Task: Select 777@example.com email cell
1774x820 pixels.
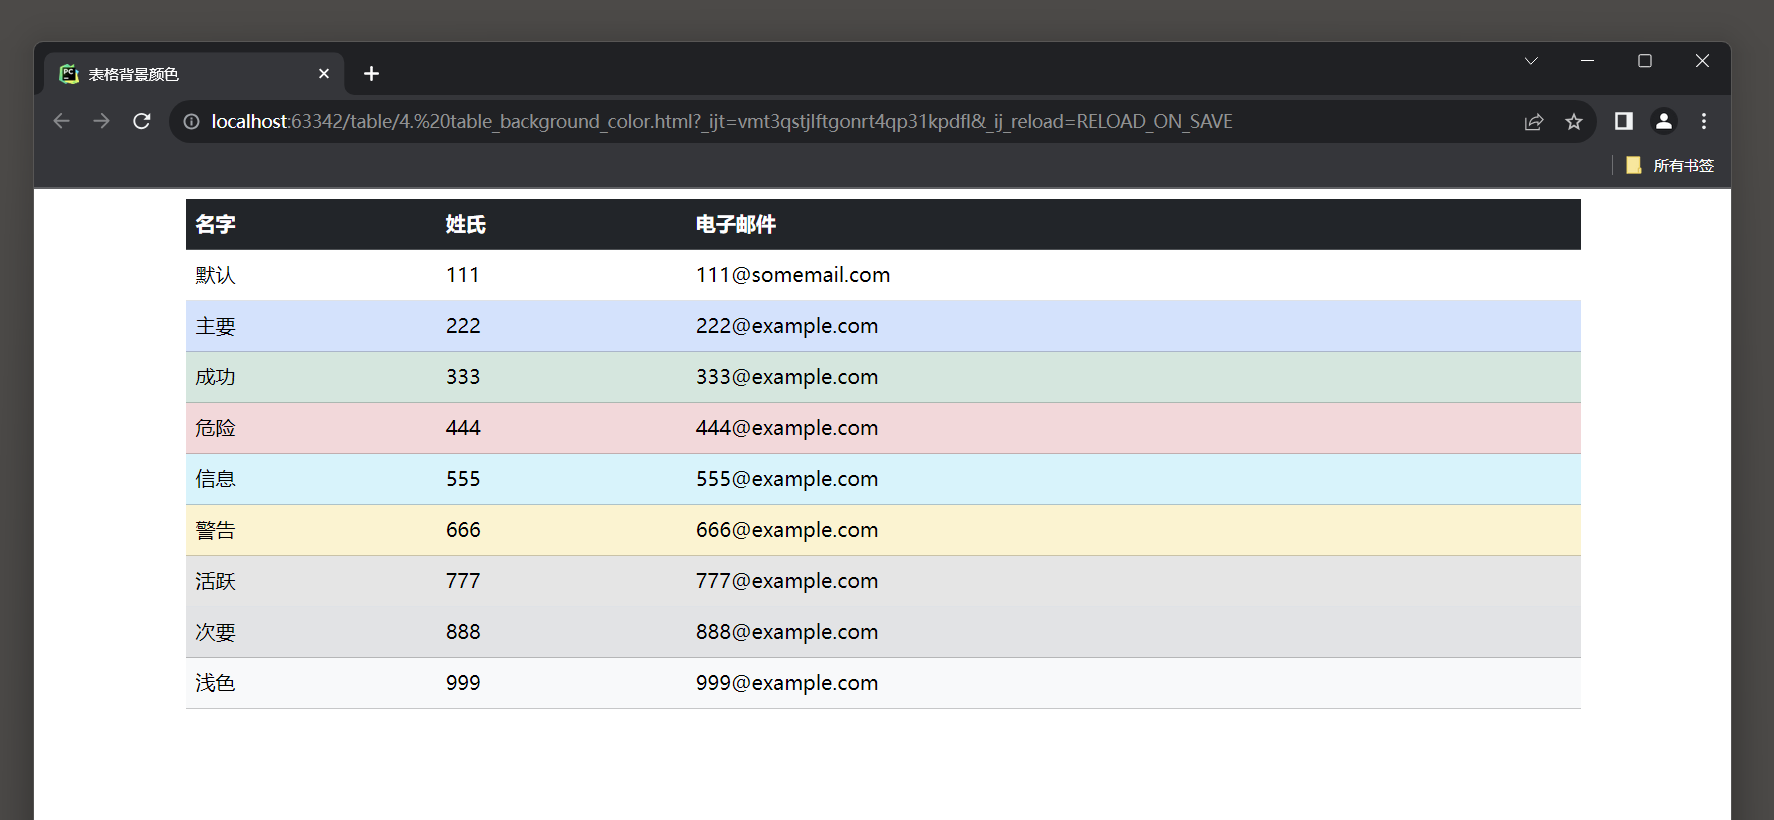Action: click(1133, 581)
